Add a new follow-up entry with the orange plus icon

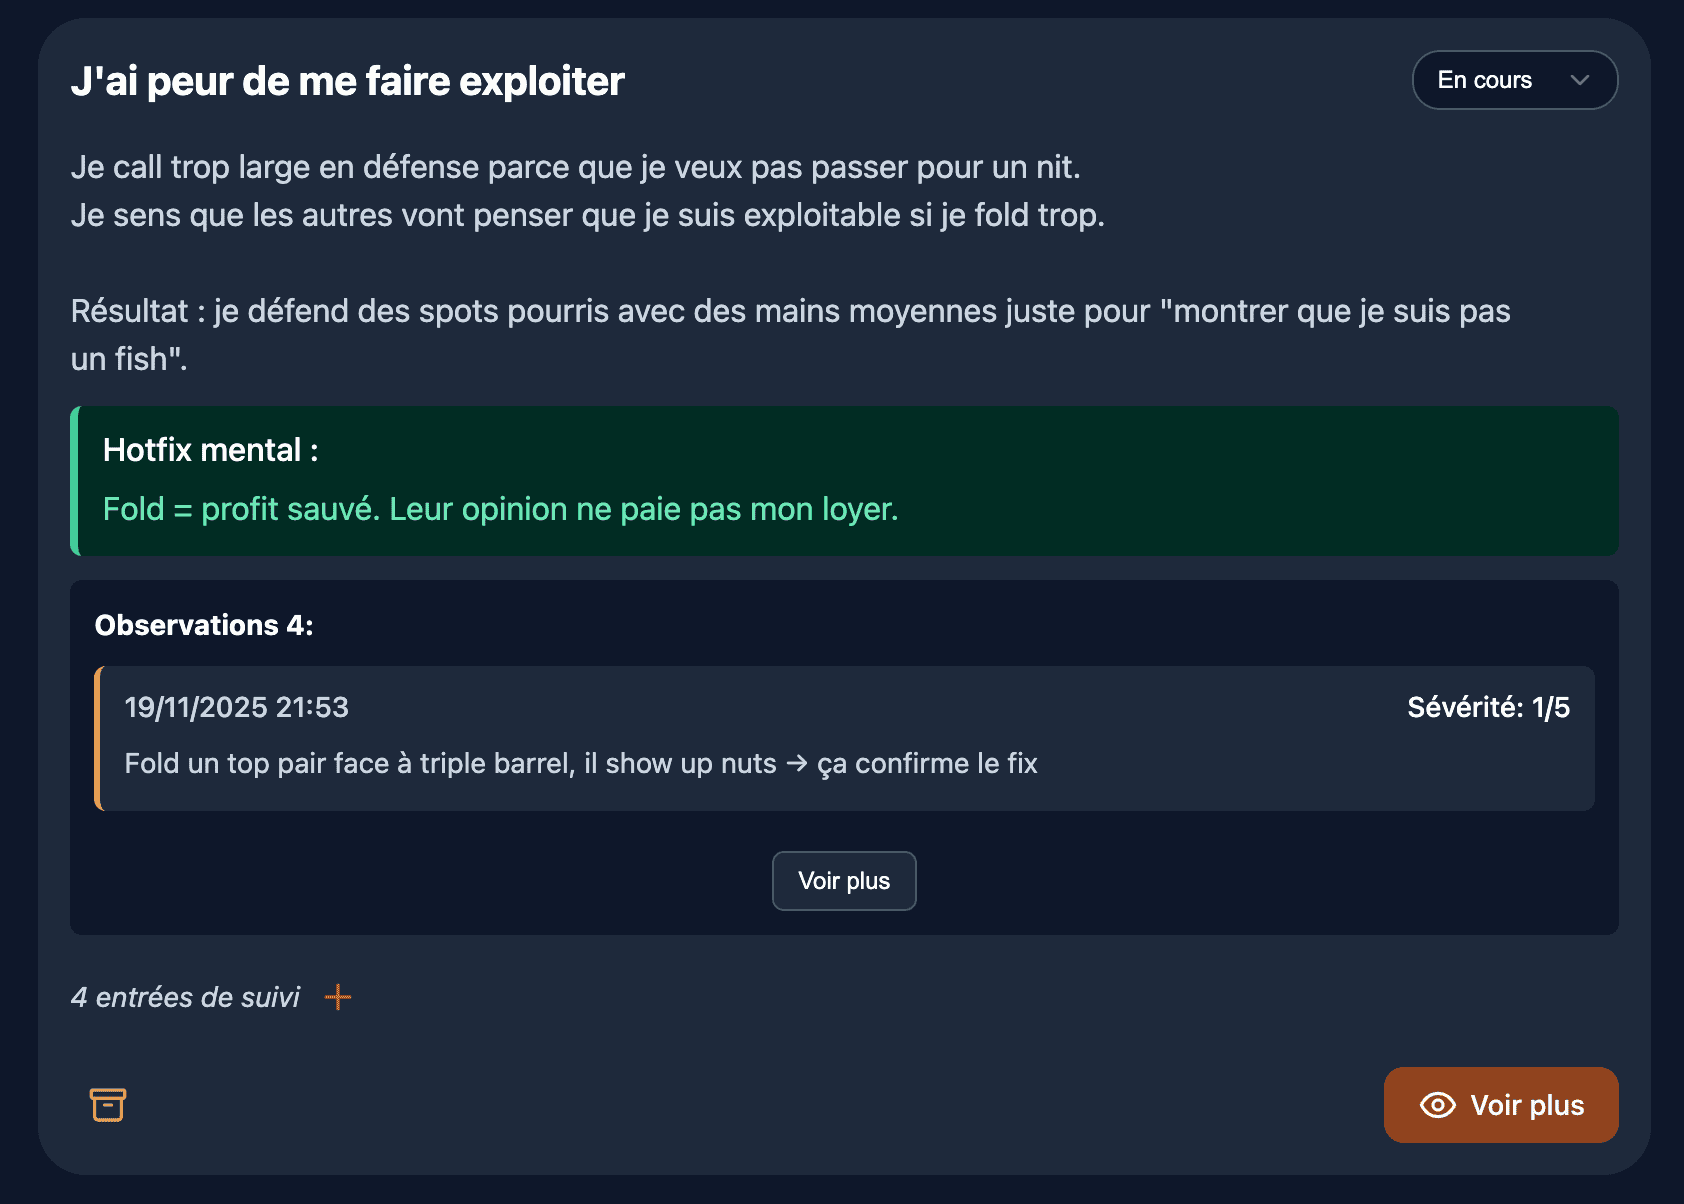339,997
